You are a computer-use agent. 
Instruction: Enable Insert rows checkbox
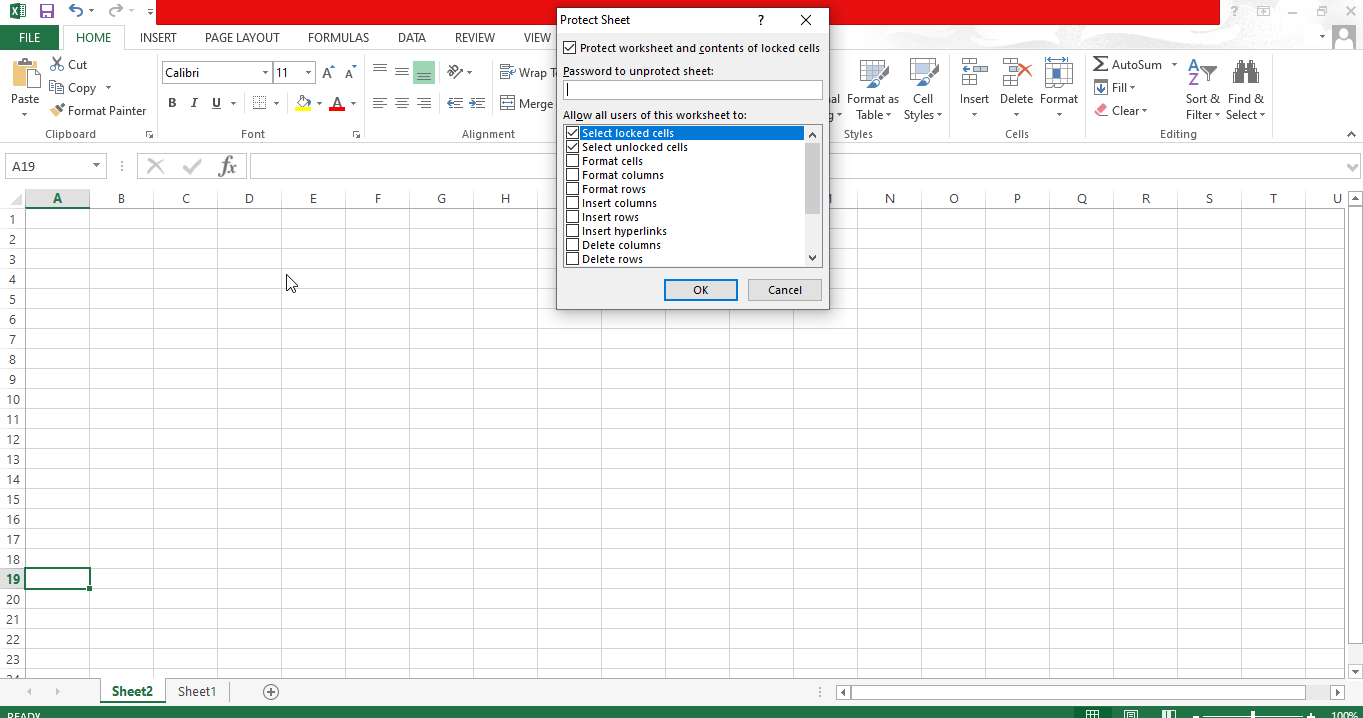[x=572, y=217]
